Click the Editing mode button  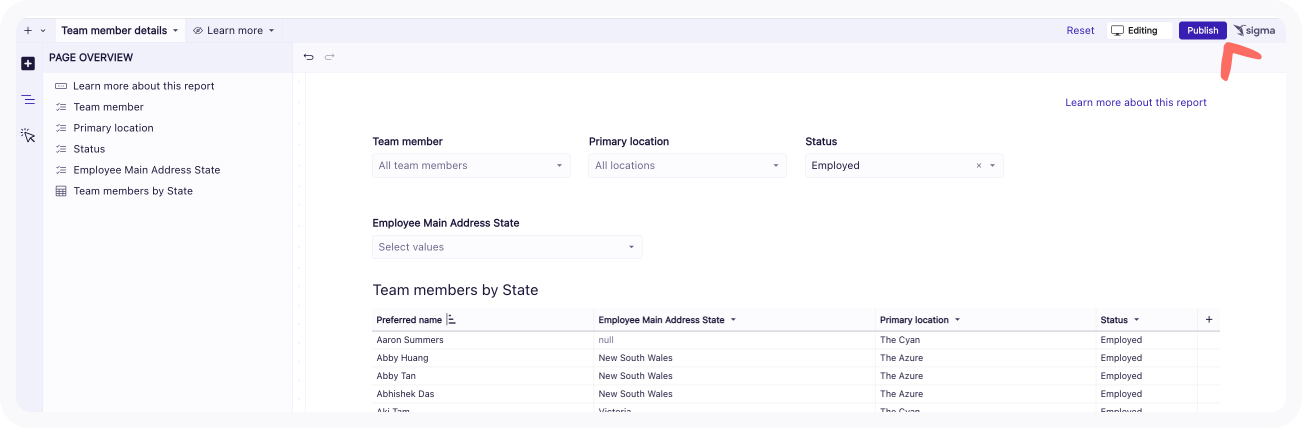pyautogui.click(x=1139, y=31)
